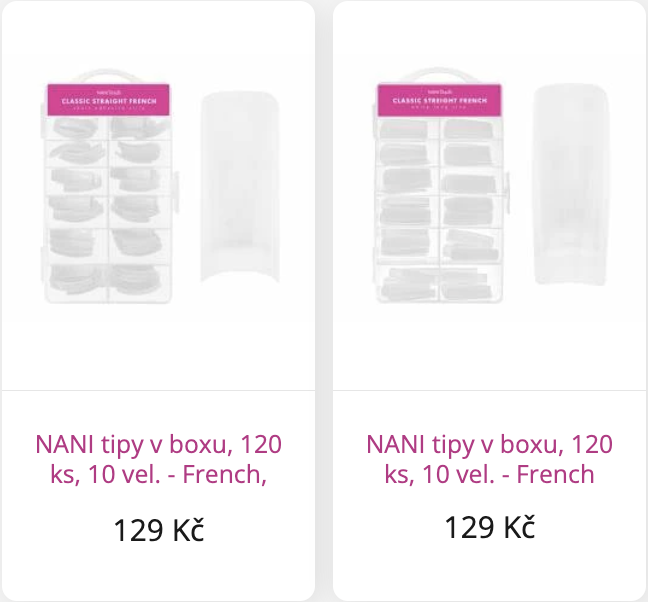Click the hanger handle atop the right box
This screenshot has height=602, width=648.
[x=439, y=75]
